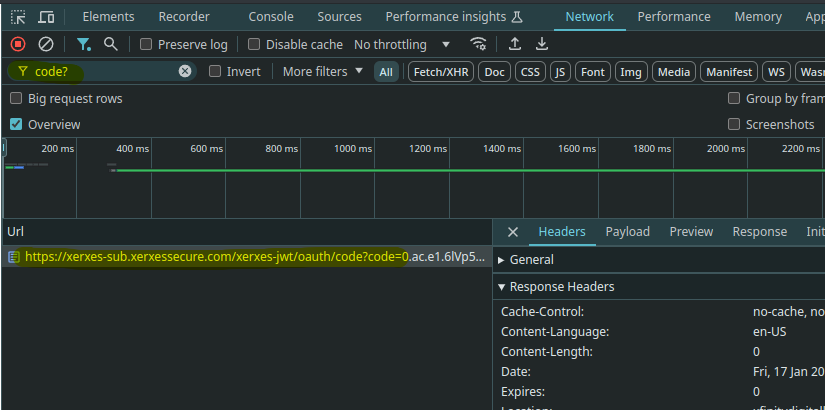
Task: Select the Network tab
Action: 589,17
